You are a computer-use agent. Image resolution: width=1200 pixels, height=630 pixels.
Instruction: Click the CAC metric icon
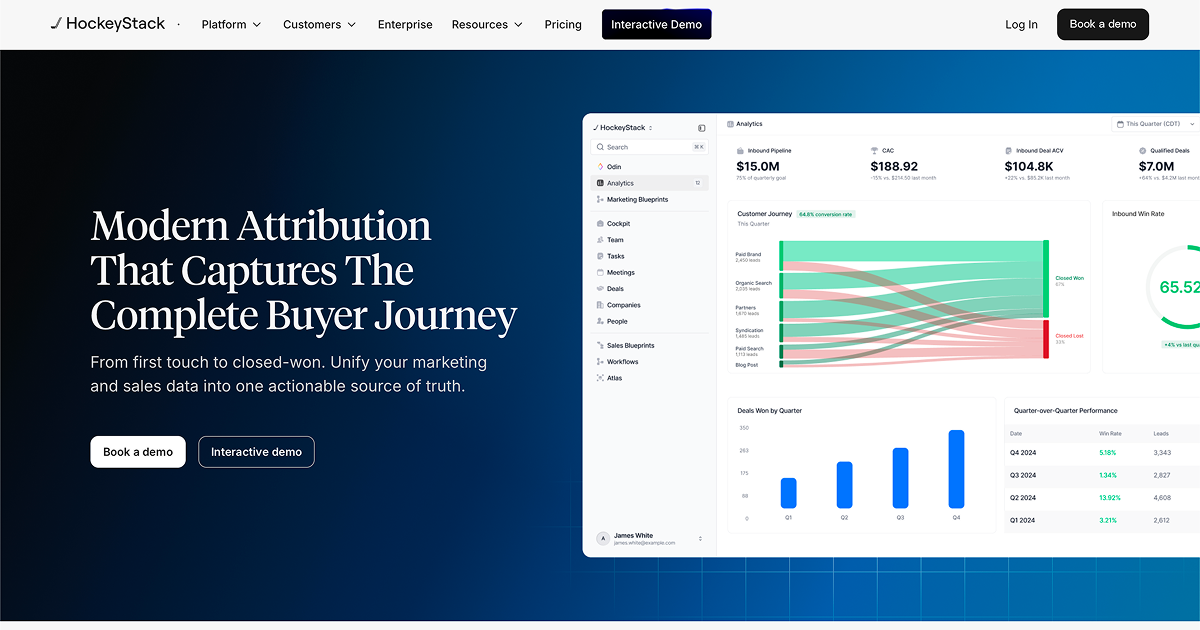pos(874,151)
